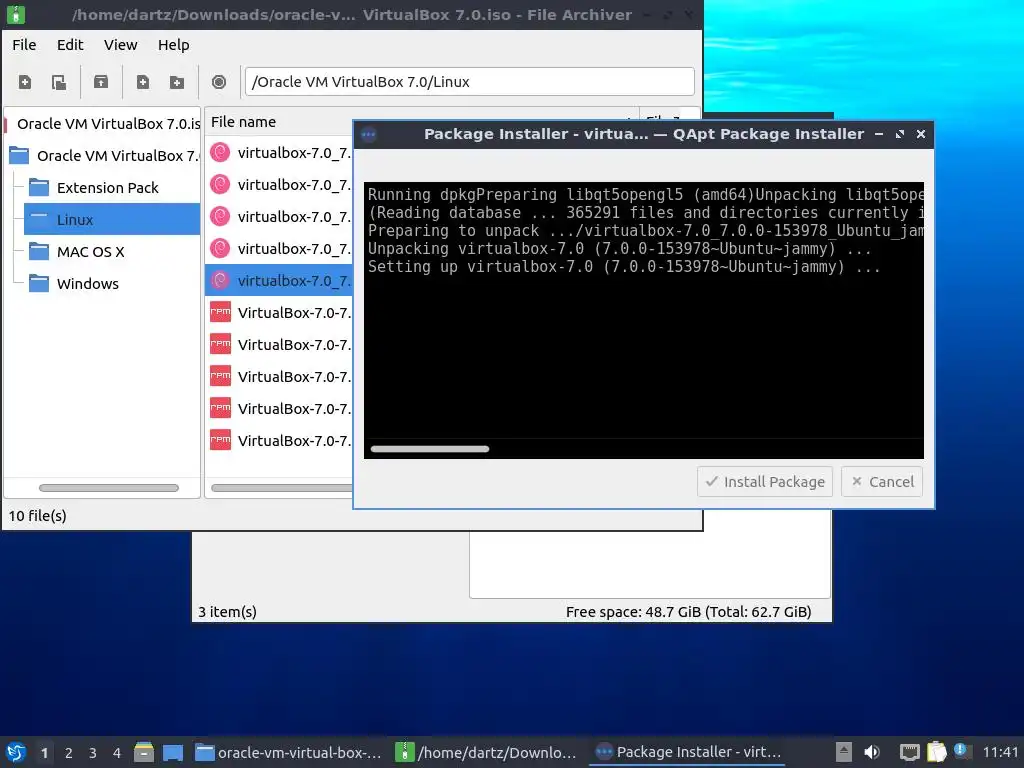Open the Edit menu

click(x=70, y=45)
